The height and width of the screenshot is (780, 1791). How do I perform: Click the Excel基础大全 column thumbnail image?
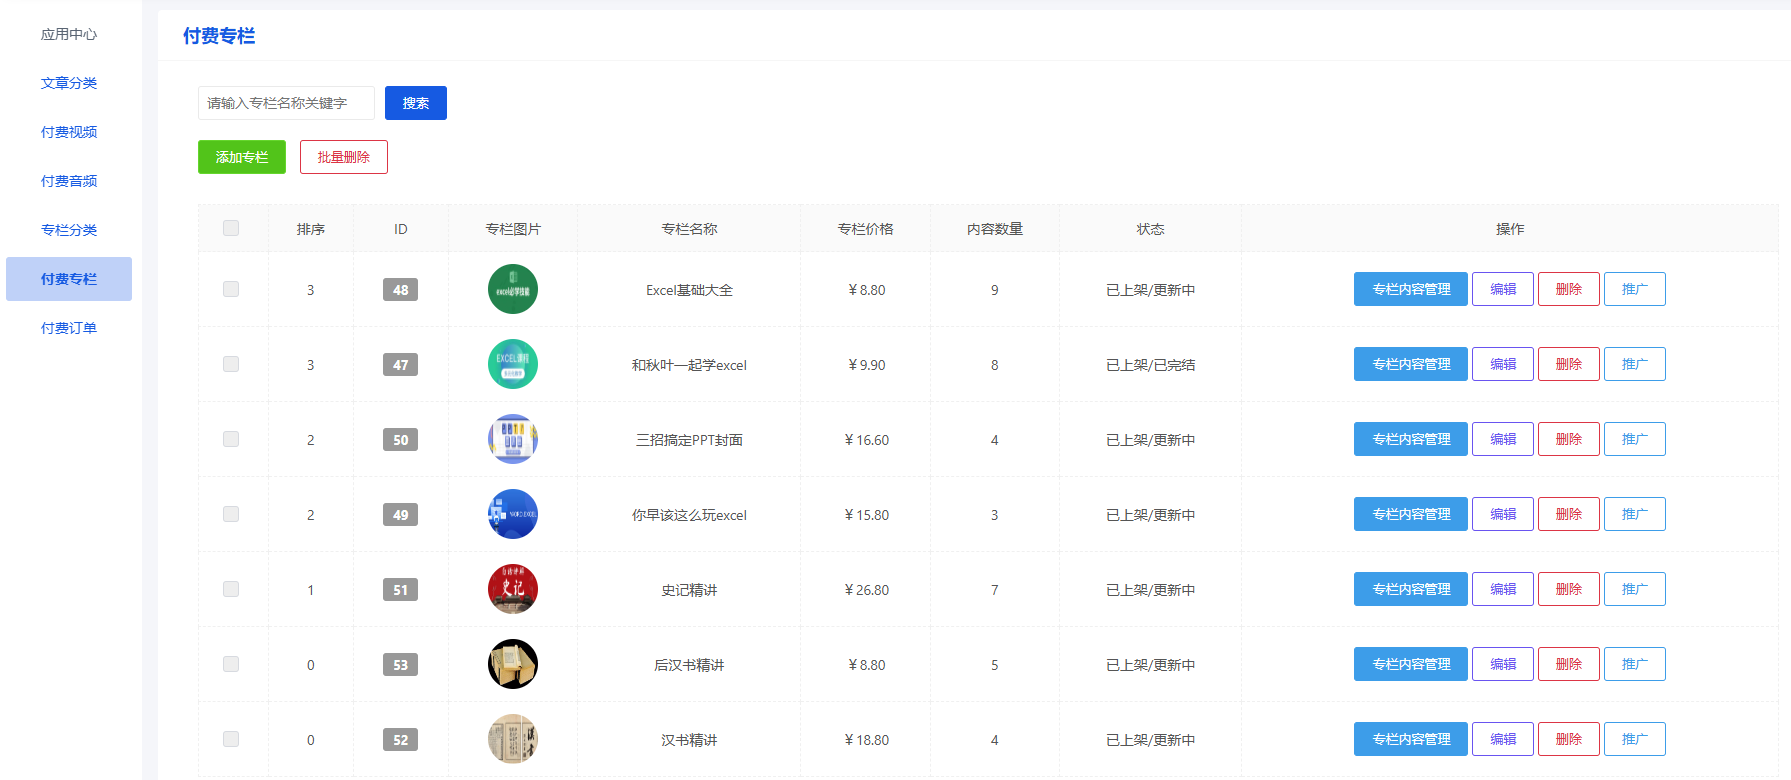[x=512, y=289]
